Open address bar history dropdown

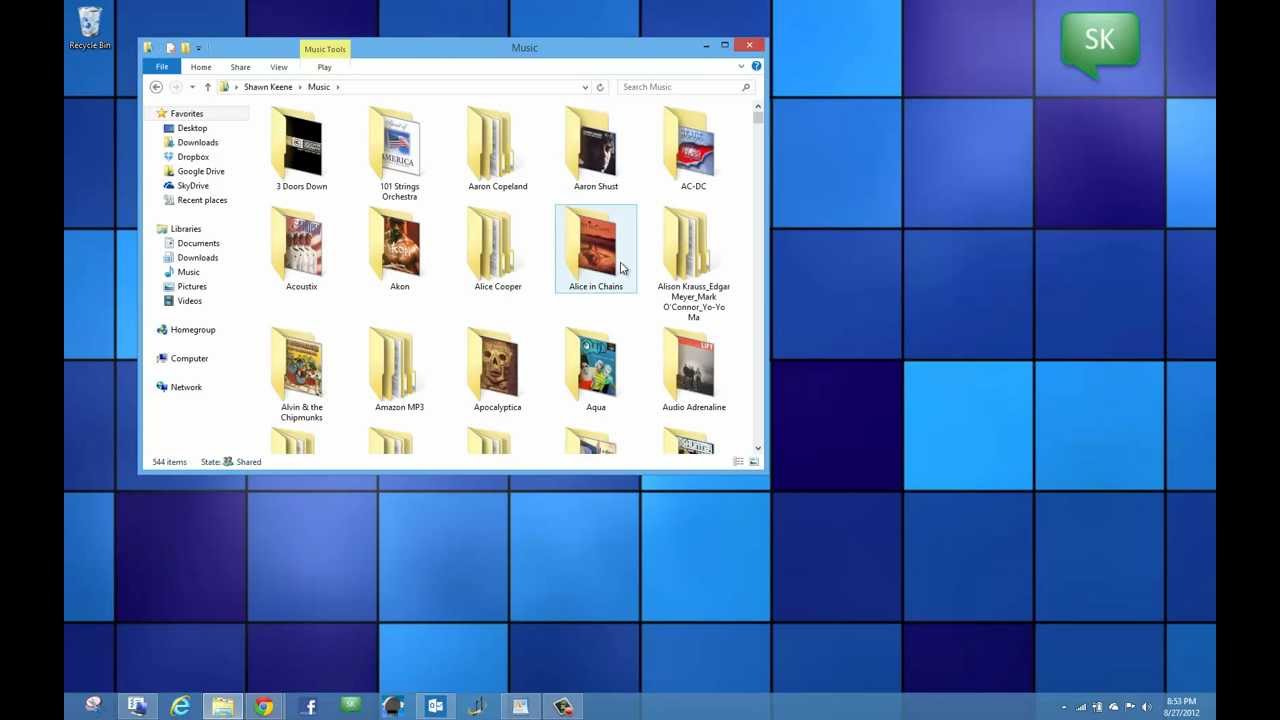click(585, 87)
